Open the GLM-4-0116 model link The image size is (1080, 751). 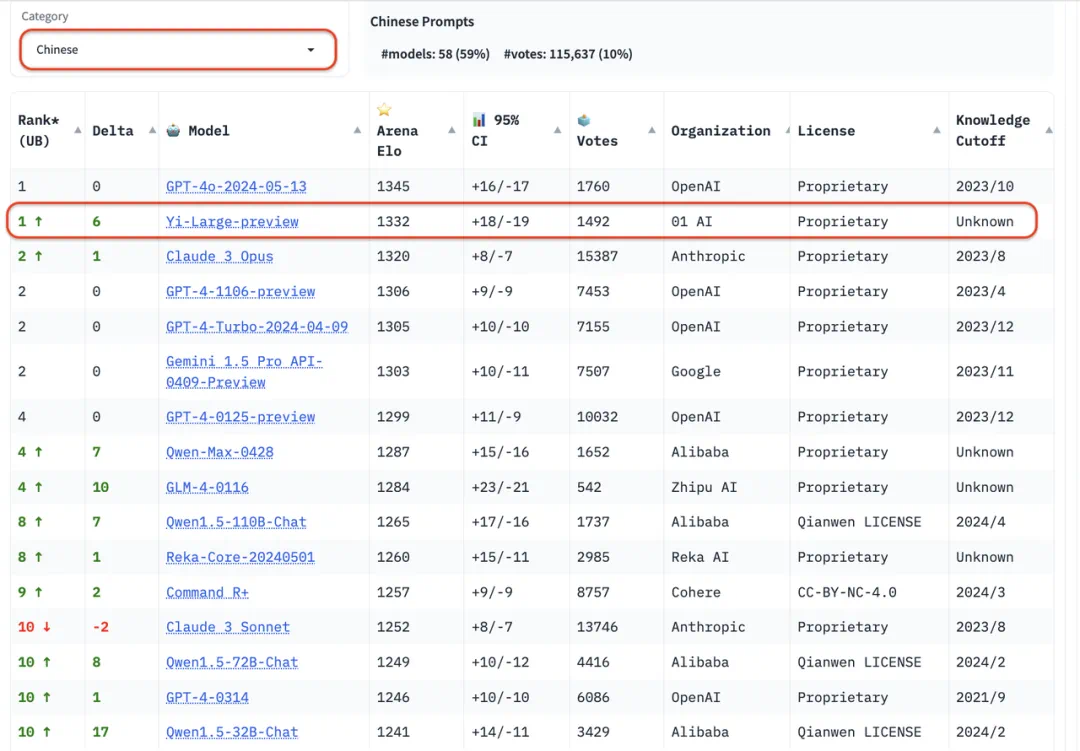(207, 487)
